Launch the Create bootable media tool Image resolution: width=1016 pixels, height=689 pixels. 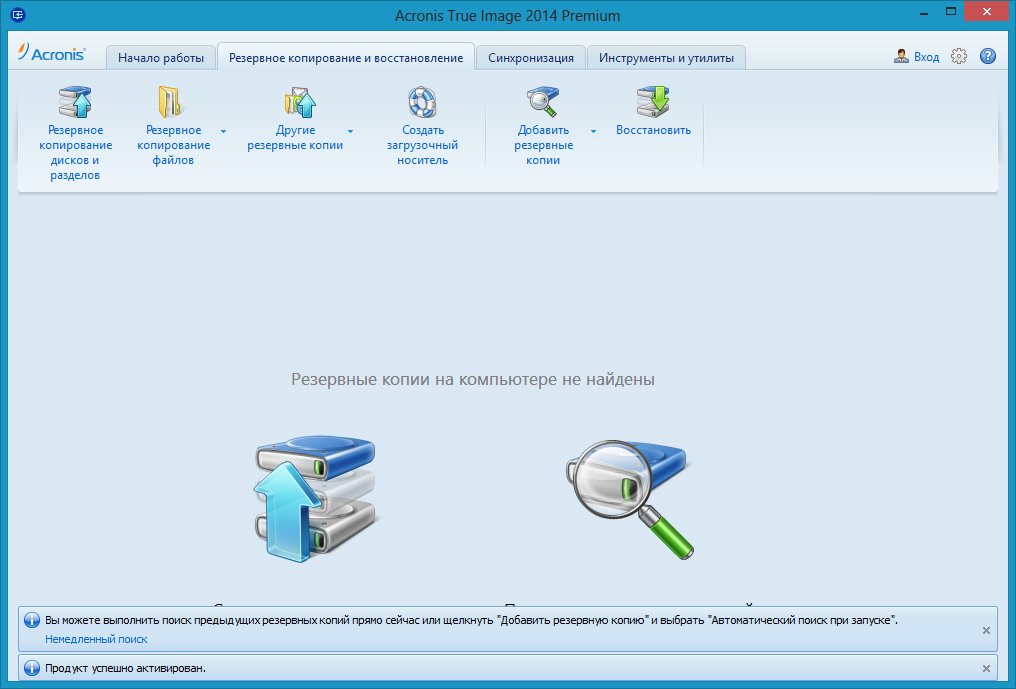(x=422, y=101)
